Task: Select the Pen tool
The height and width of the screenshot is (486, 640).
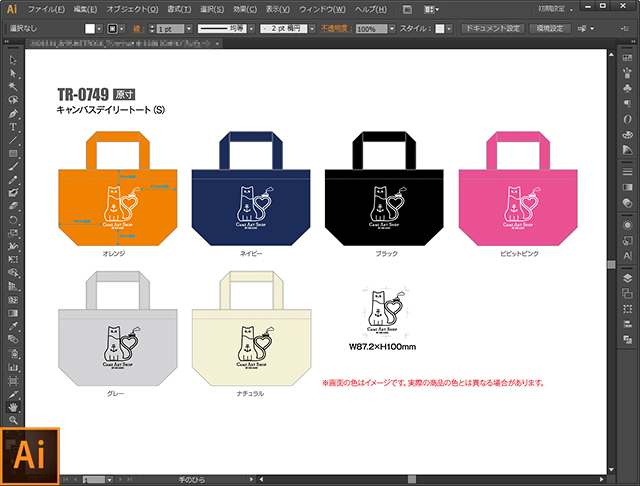Action: [13, 113]
